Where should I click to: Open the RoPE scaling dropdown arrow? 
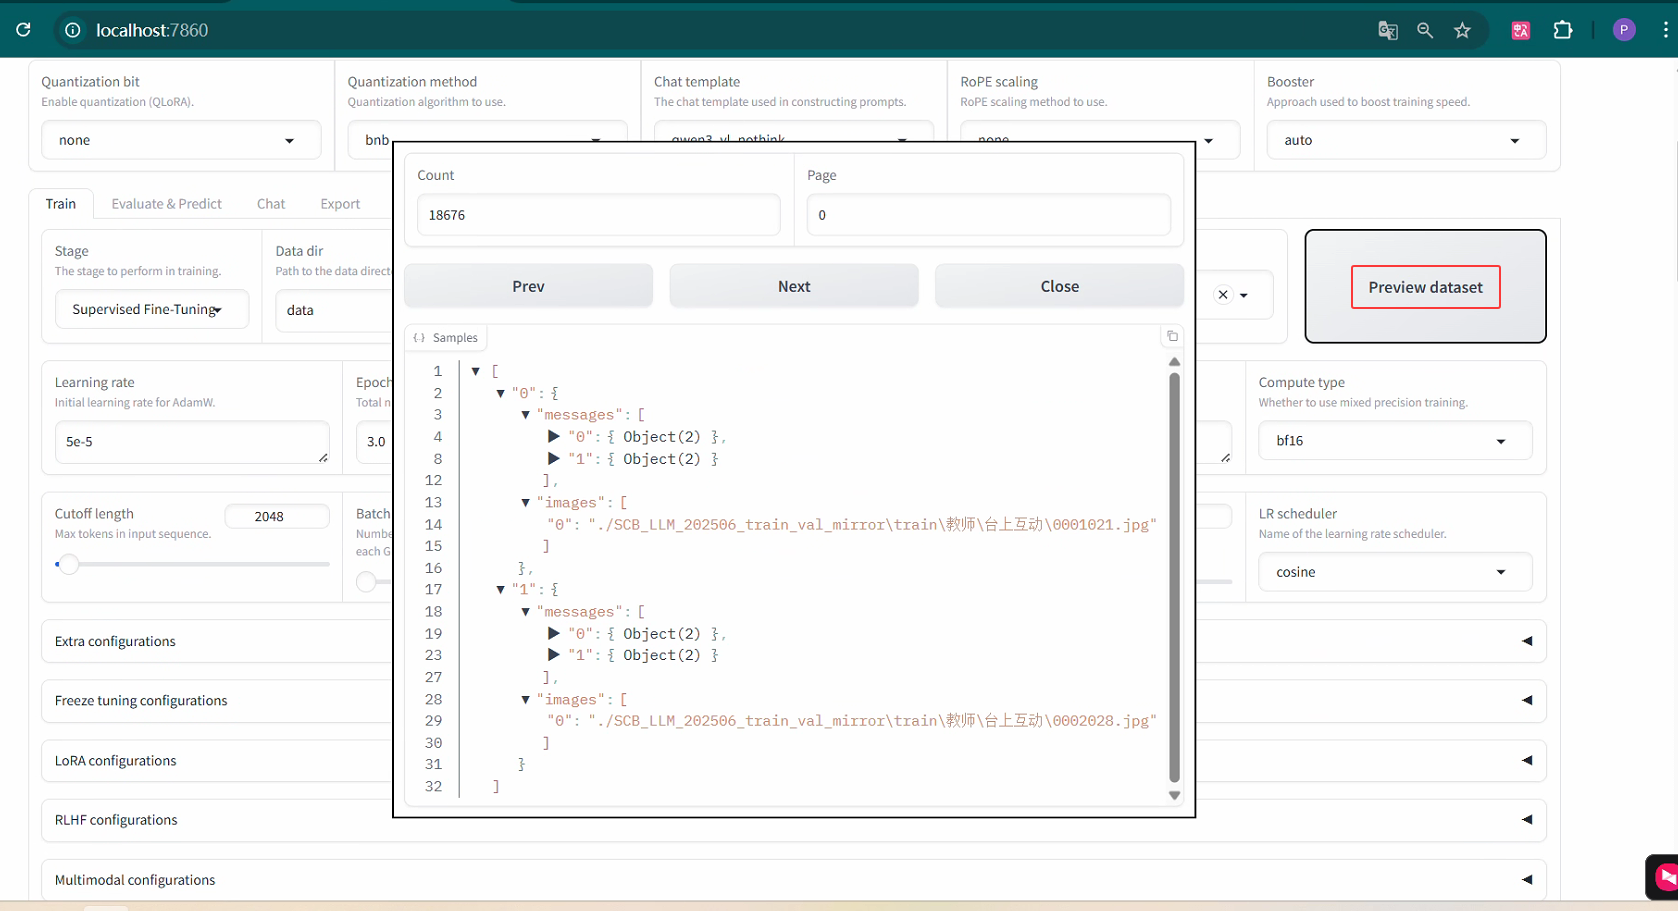(x=1209, y=141)
